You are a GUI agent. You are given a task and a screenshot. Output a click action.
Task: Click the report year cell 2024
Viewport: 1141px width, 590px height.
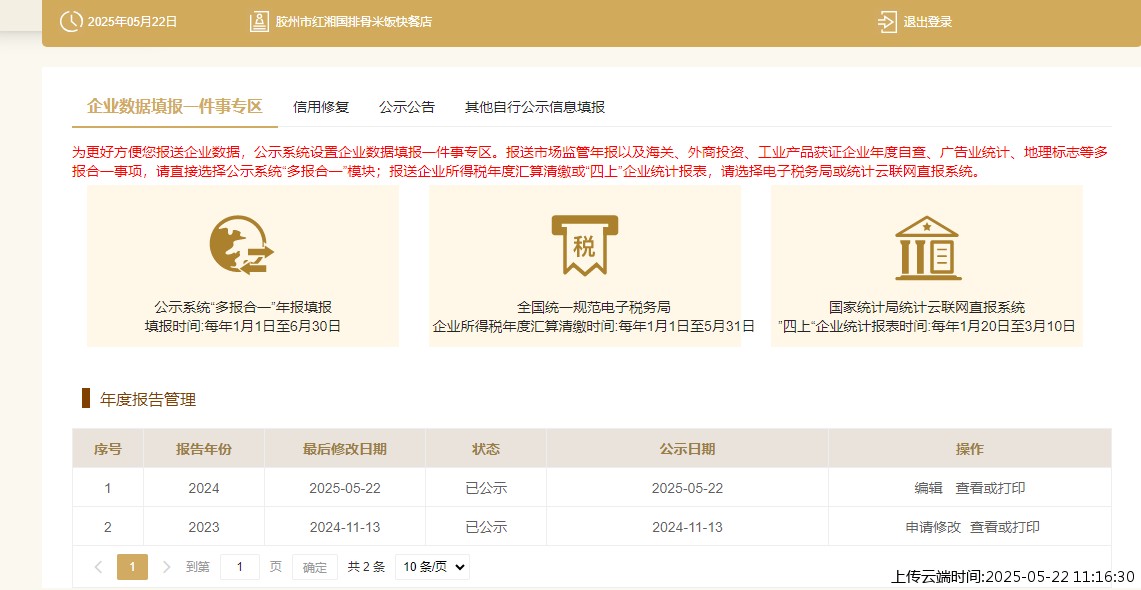(204, 487)
